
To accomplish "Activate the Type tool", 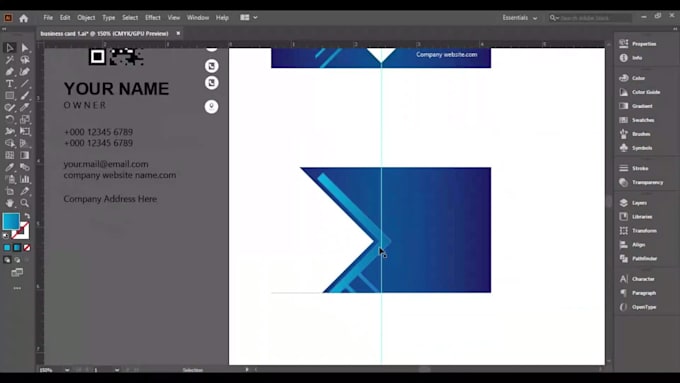I will (x=10, y=84).
